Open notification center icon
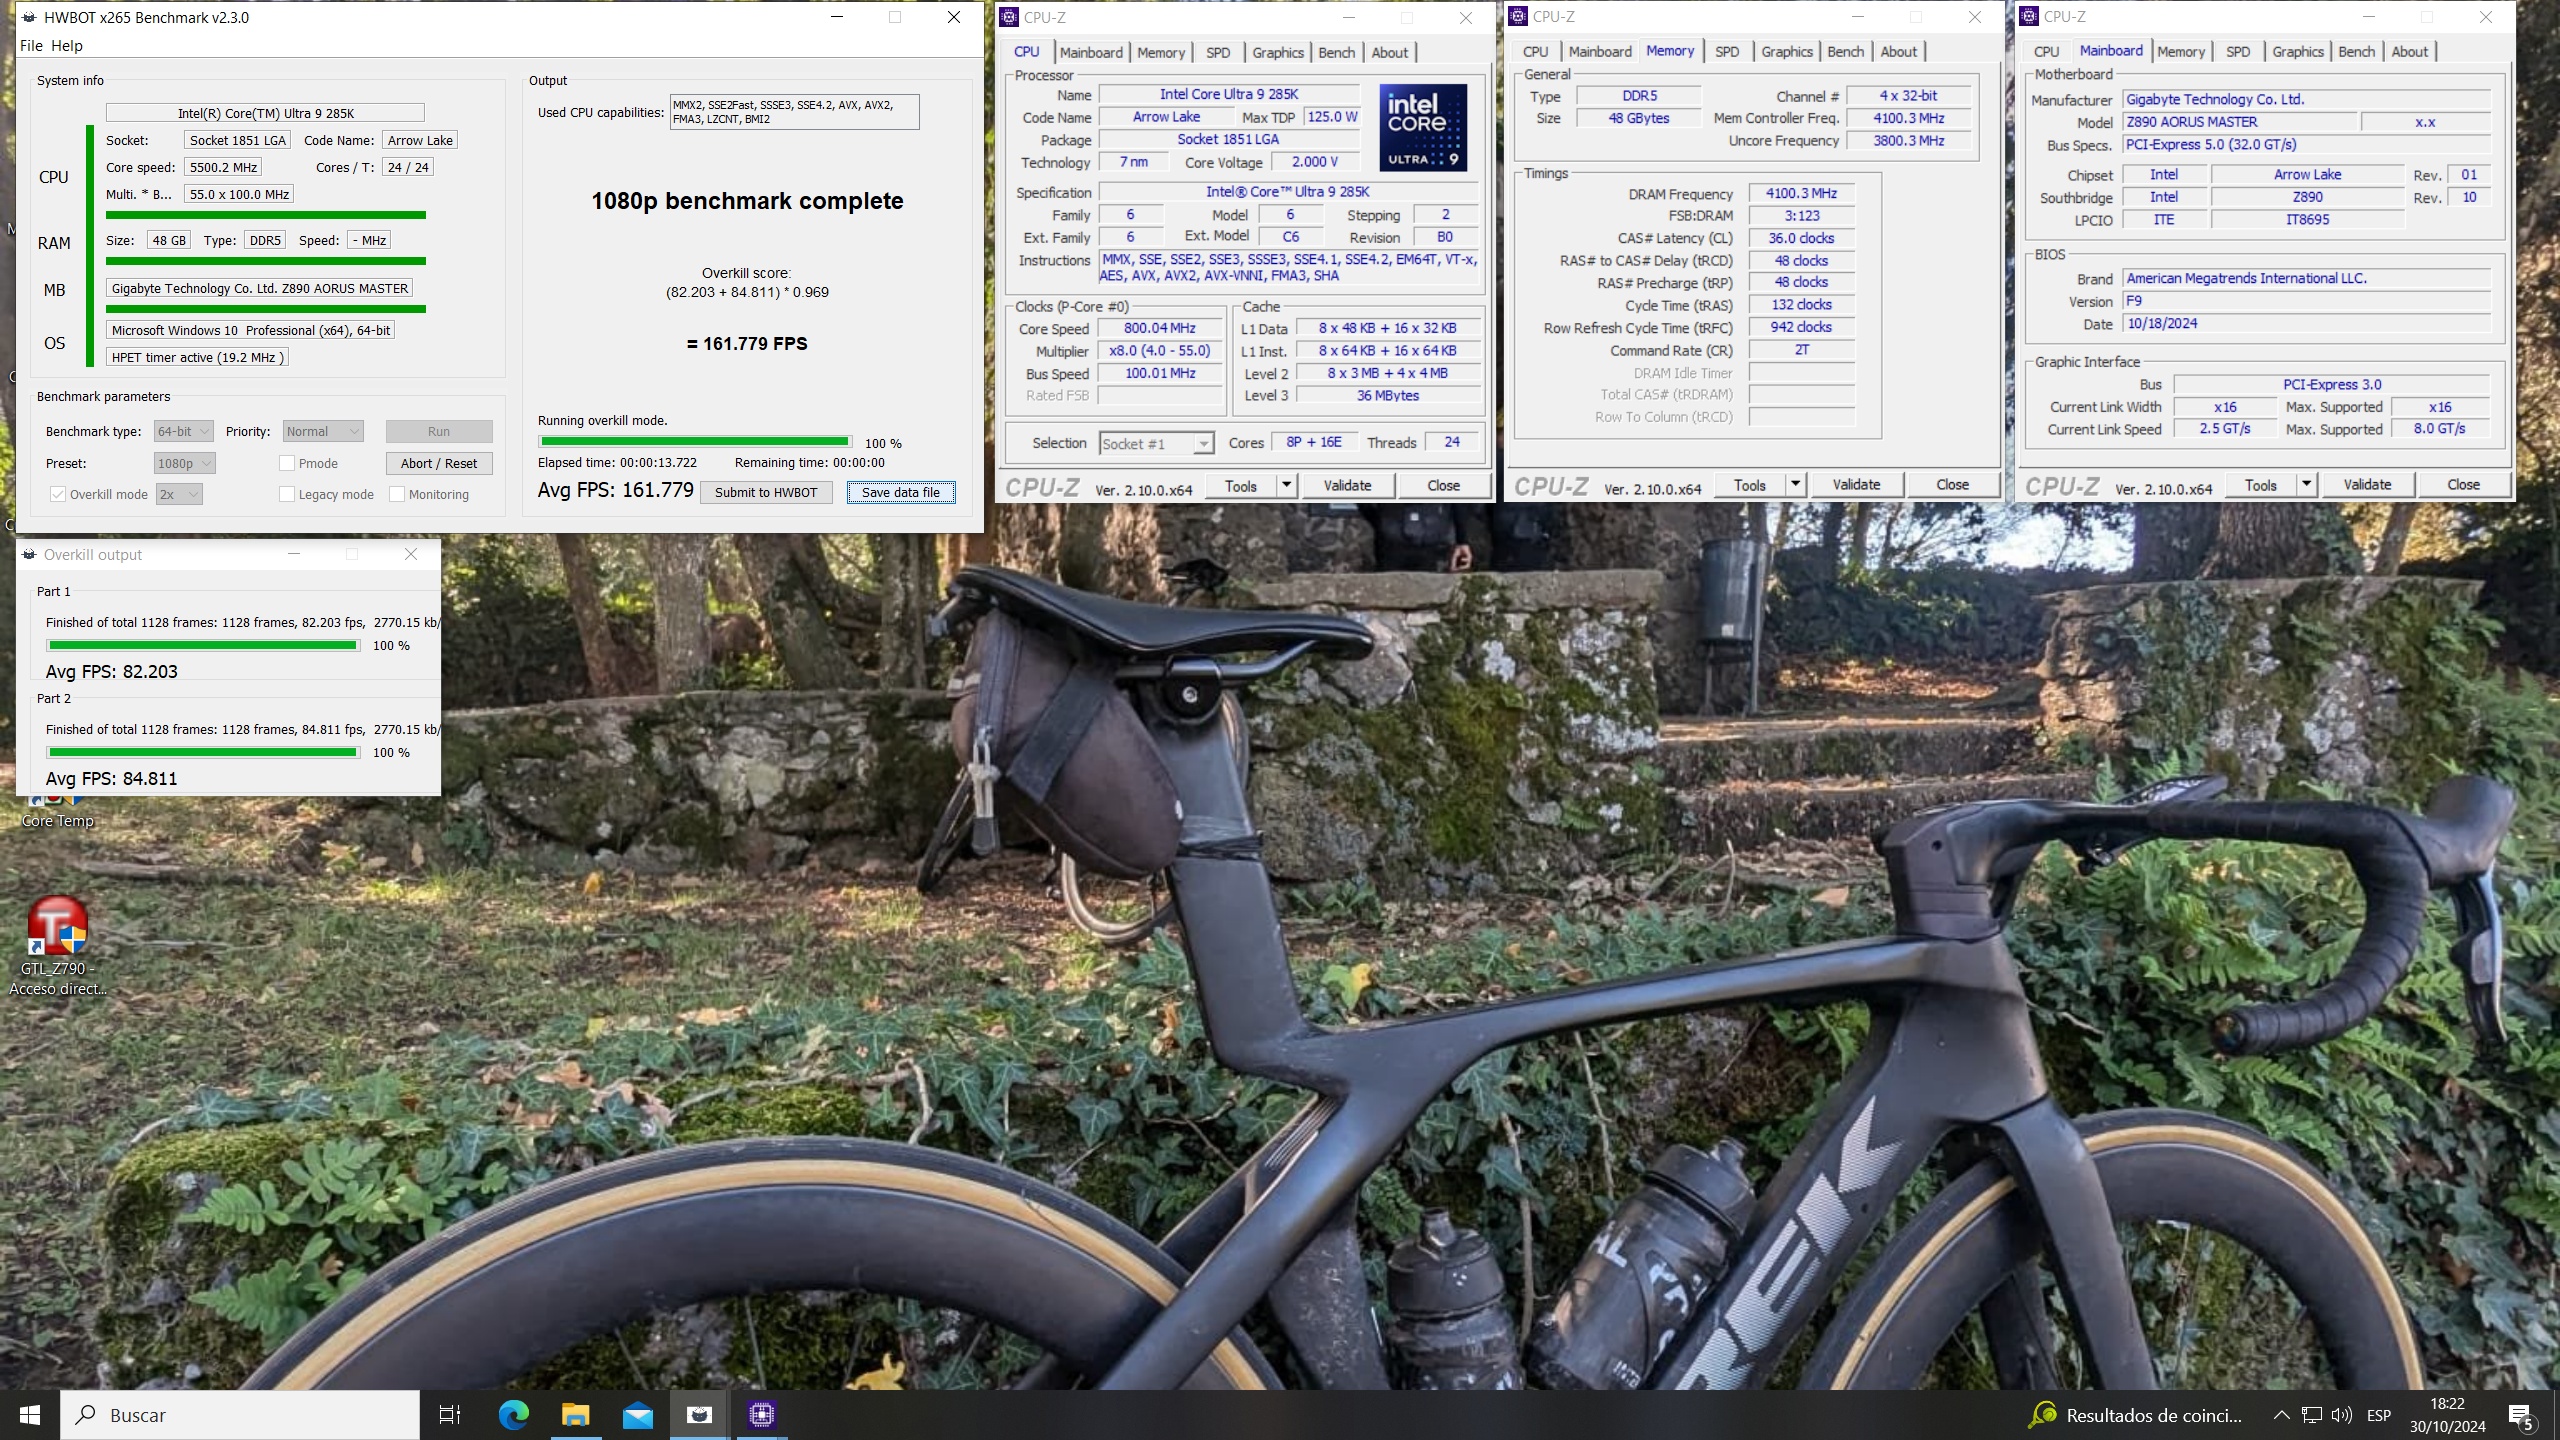The image size is (2560, 1440). click(2522, 1415)
